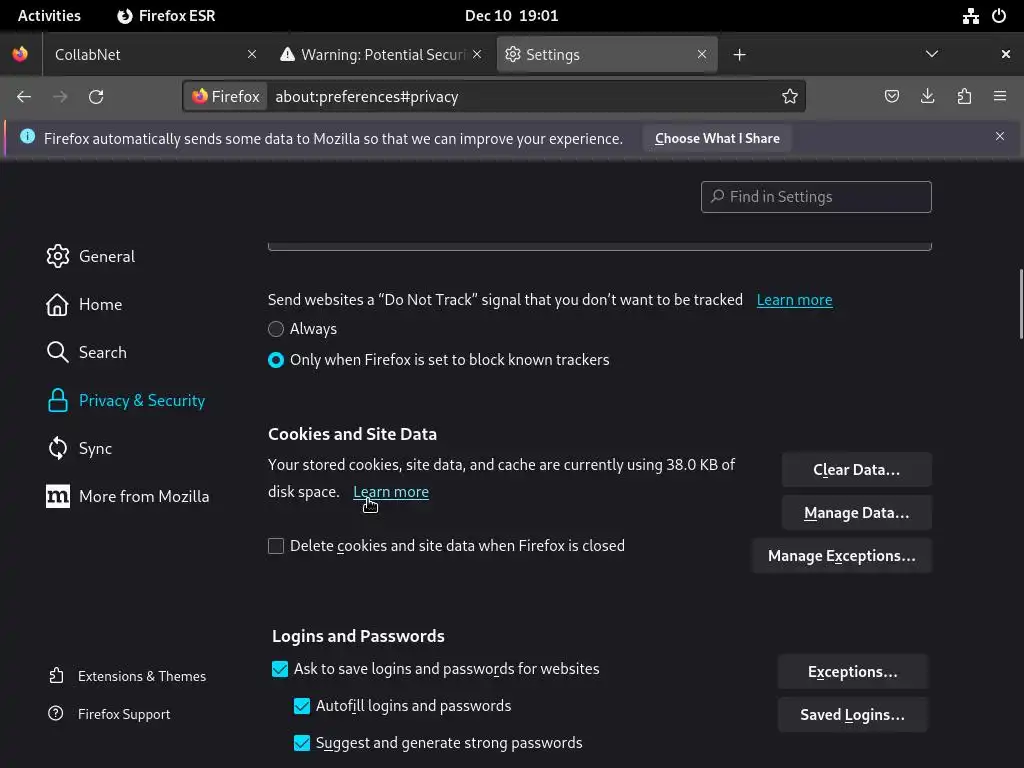Open the Downloads toolbar icon

point(928,97)
